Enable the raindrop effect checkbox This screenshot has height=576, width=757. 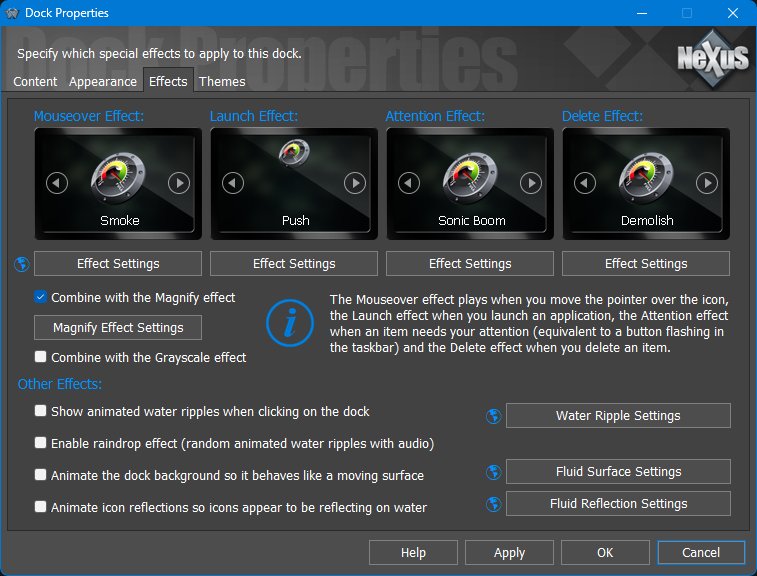41,443
